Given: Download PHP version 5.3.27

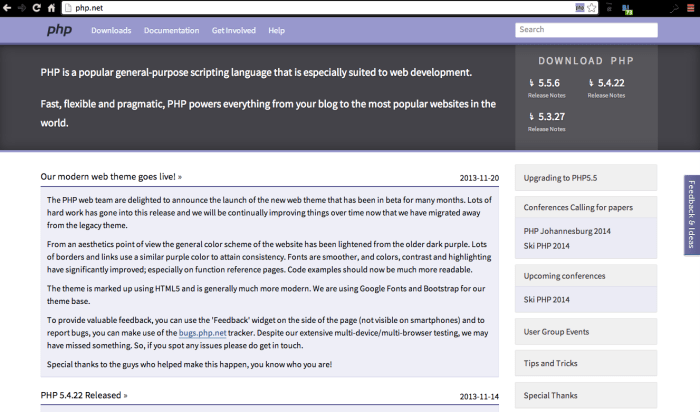Looking at the screenshot, I should 551,117.
